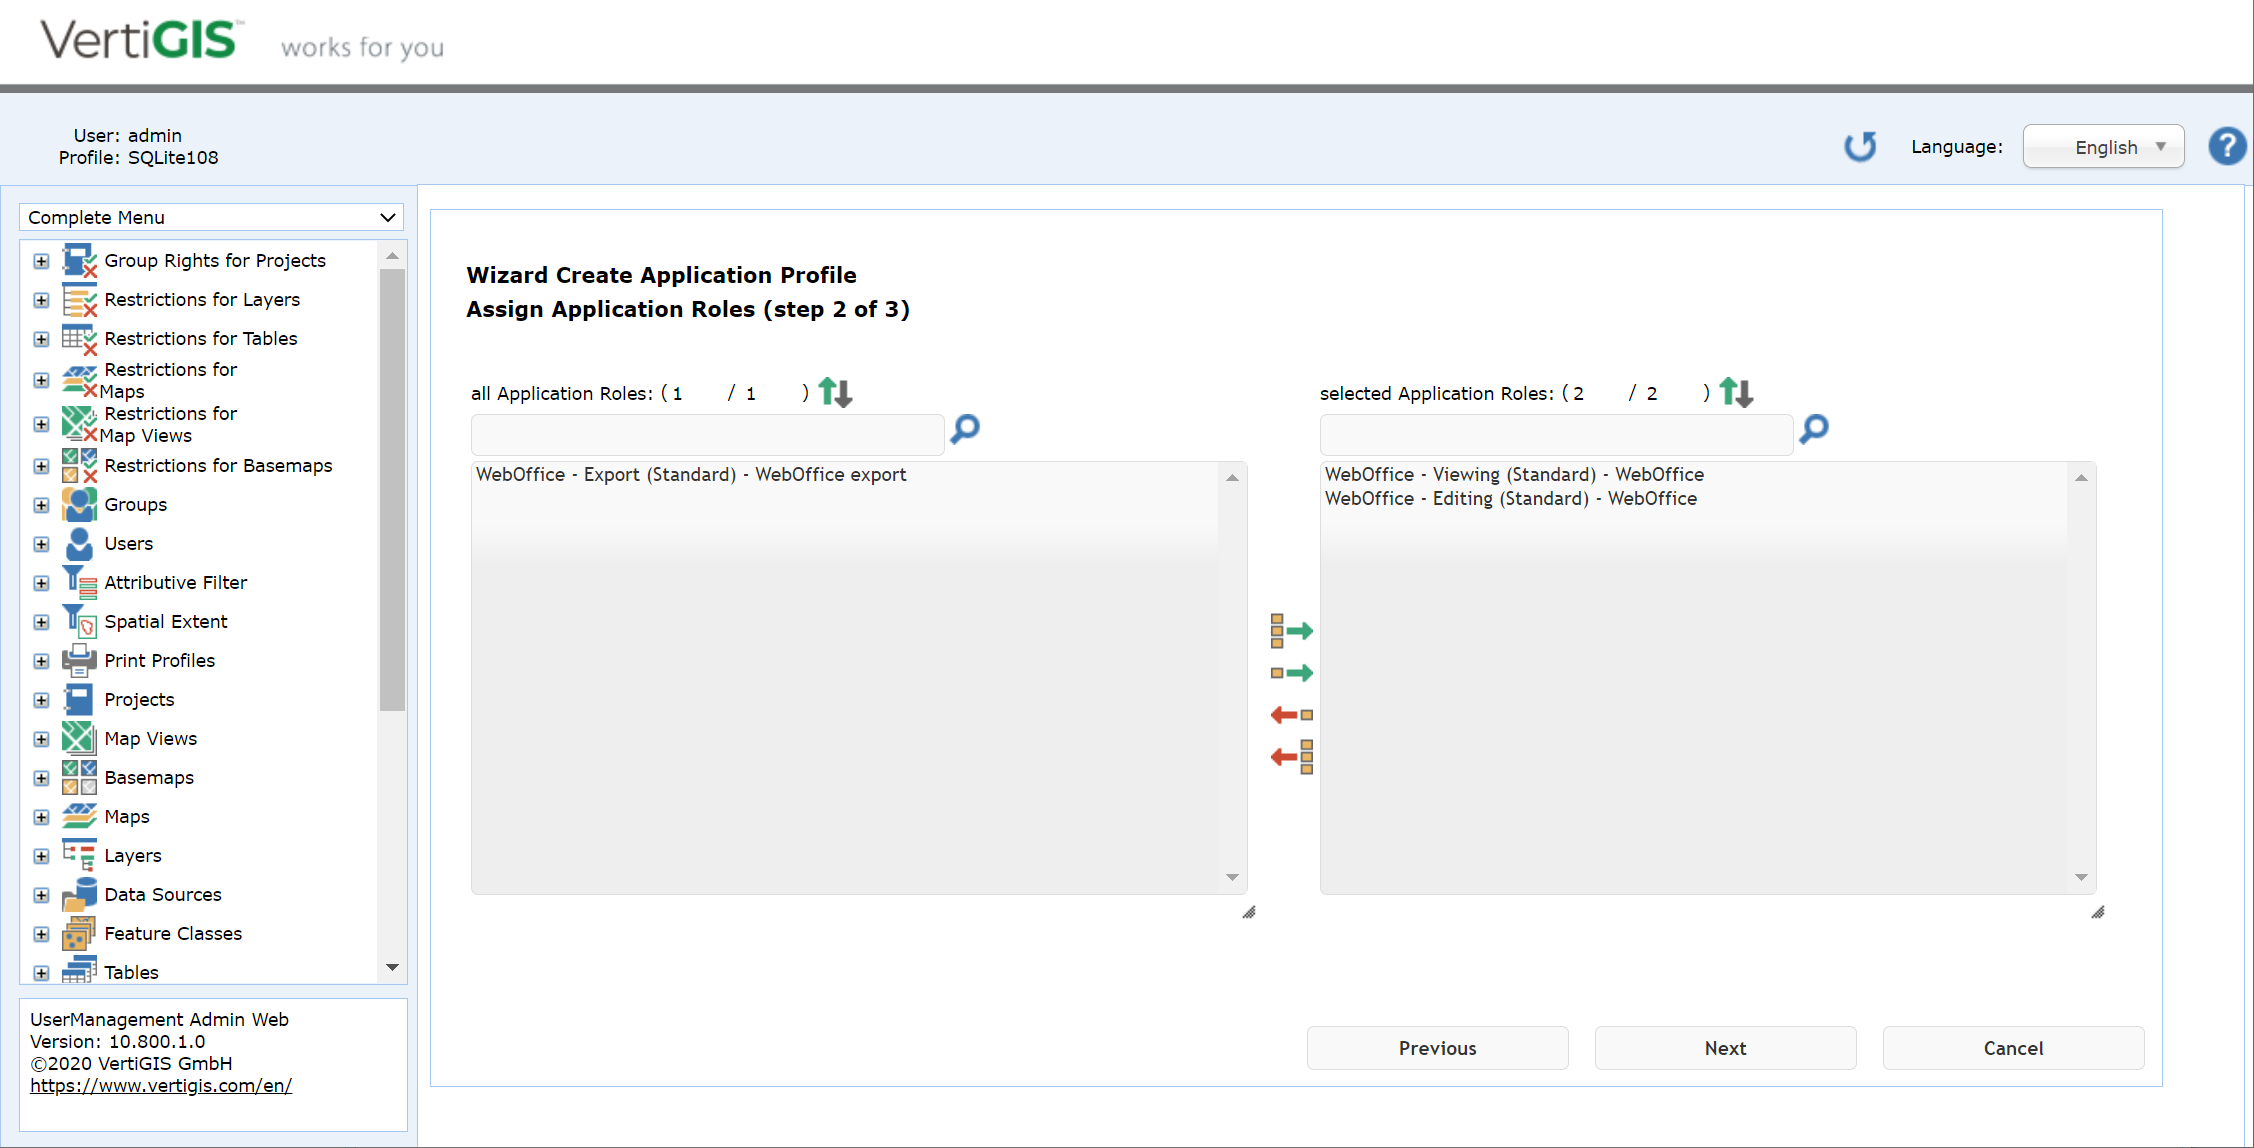The width and height of the screenshot is (2254, 1148).
Task: Select the Data Sources icon
Action: coord(79,894)
